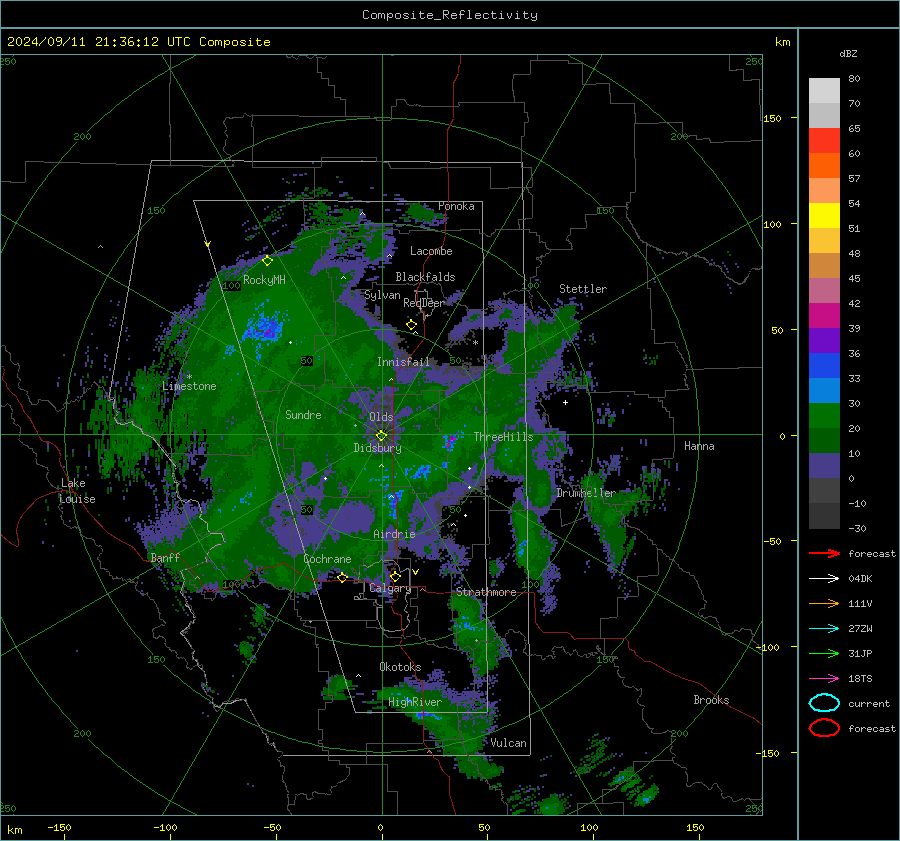The image size is (900, 841).
Task: Click the Sylvan label on map
Action: [x=382, y=295]
